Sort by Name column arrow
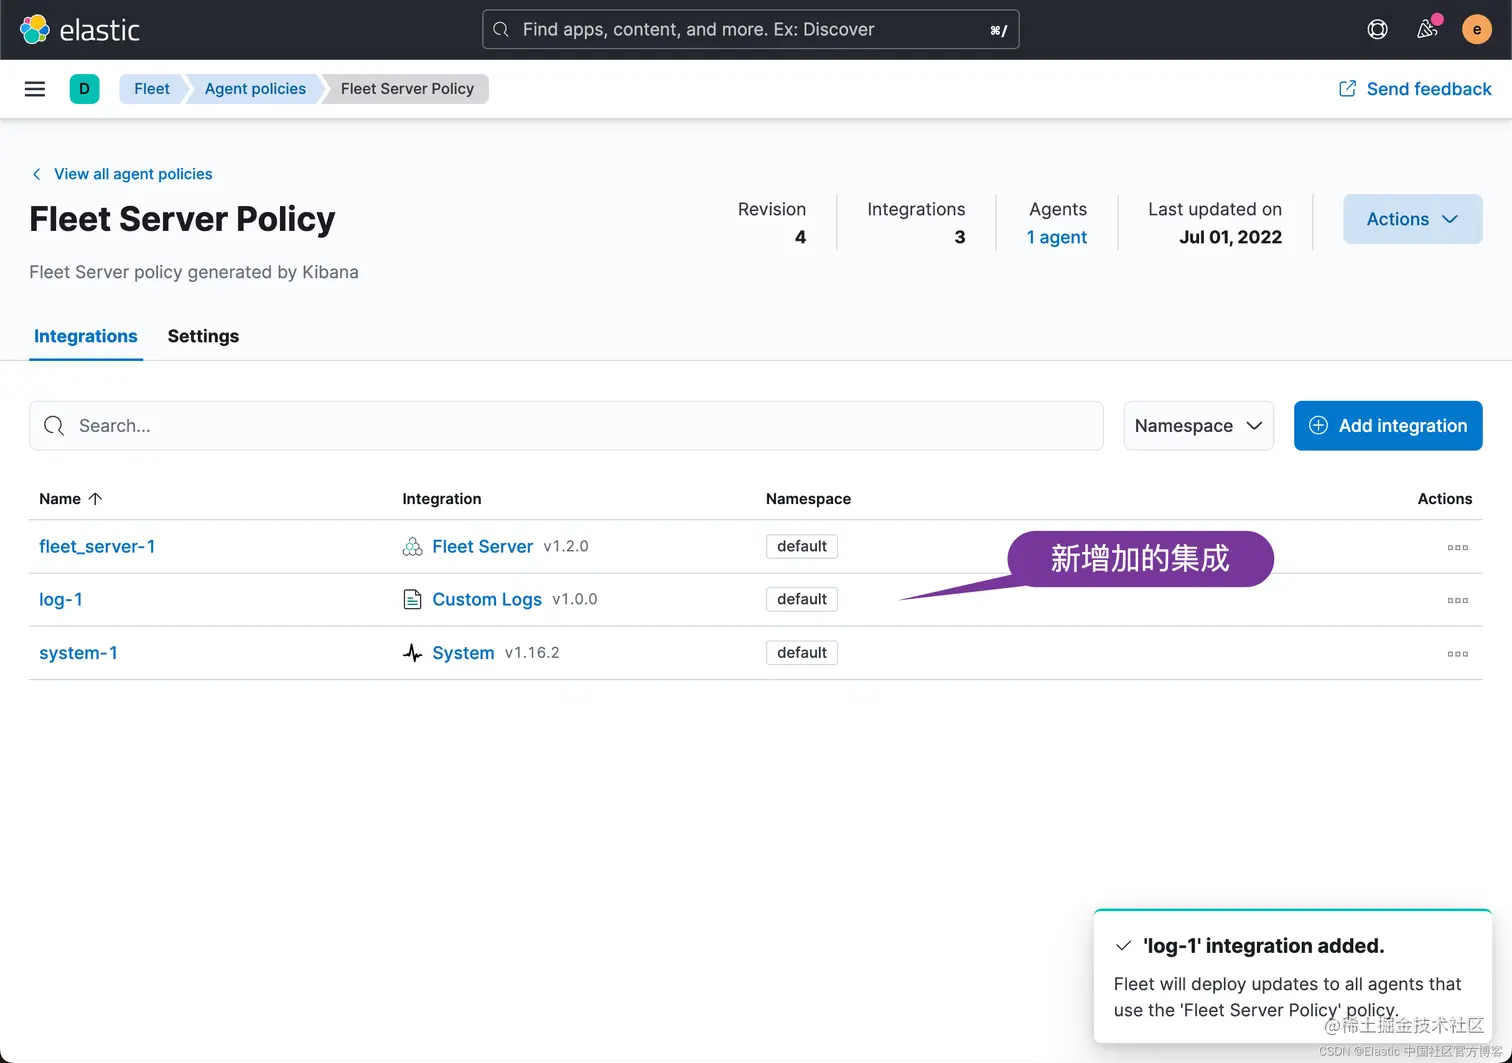 click(95, 499)
